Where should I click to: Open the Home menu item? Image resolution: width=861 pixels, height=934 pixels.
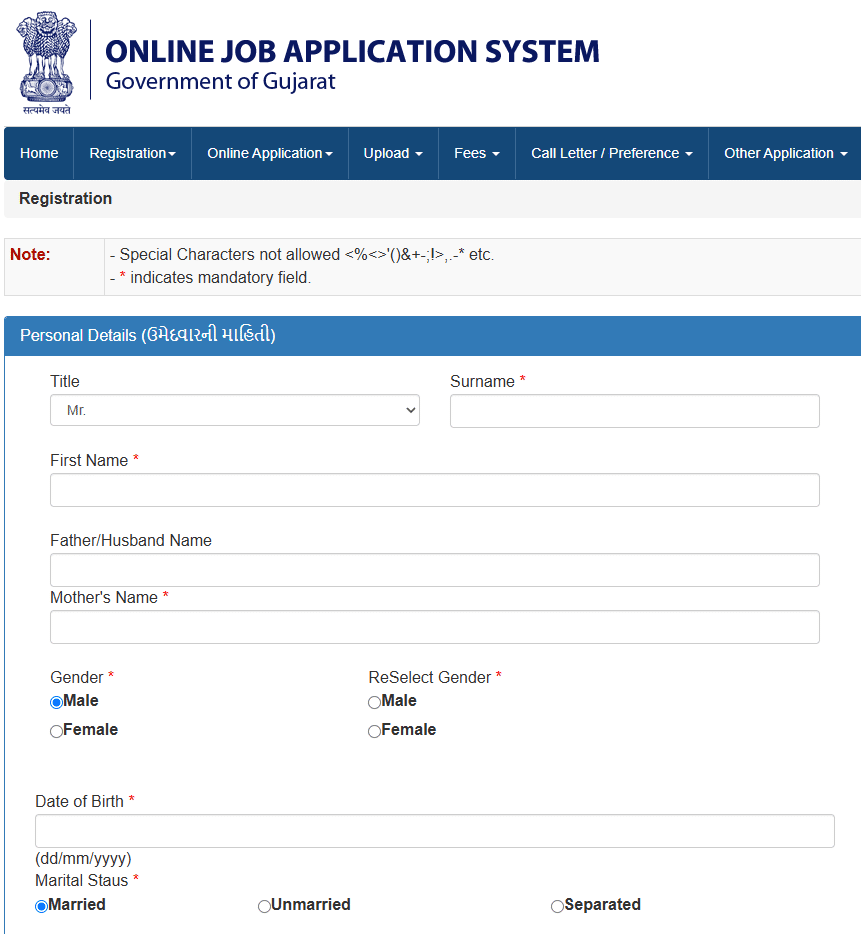[39, 153]
